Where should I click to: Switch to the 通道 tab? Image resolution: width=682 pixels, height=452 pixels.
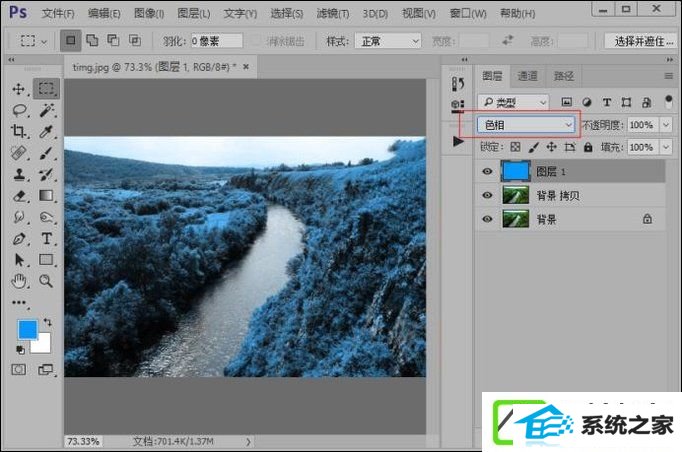[x=527, y=77]
